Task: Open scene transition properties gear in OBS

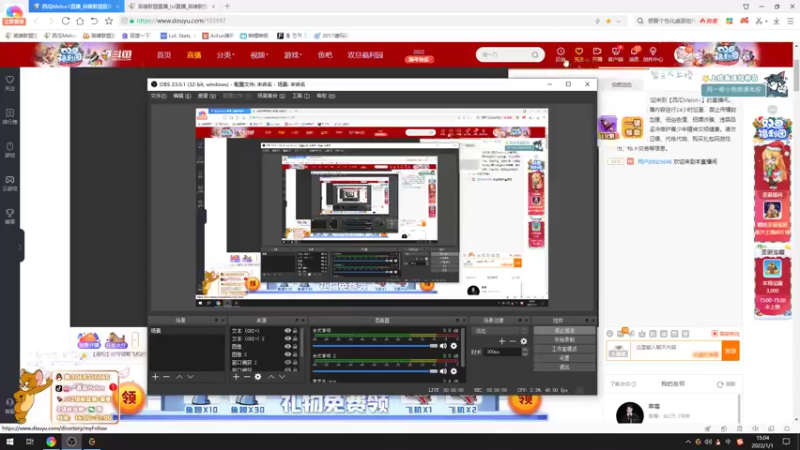Action: tap(523, 341)
